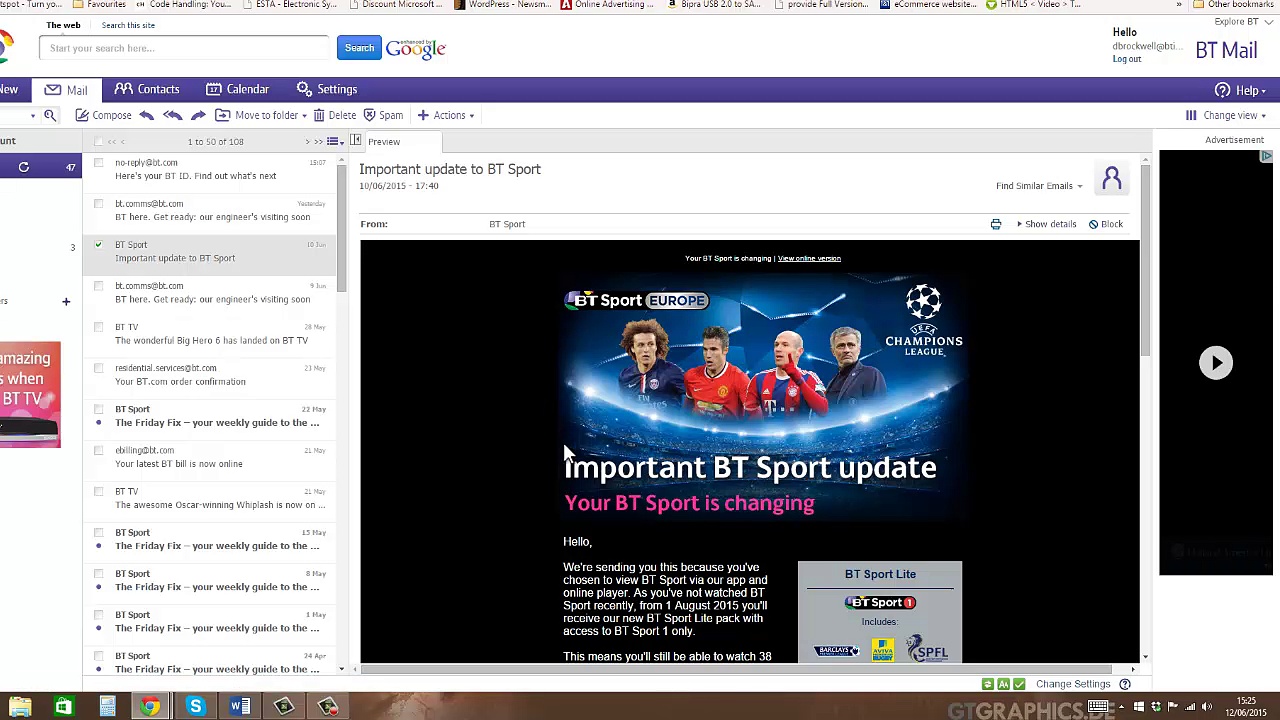Click the View online version link
1280x720 pixels.
(809, 258)
